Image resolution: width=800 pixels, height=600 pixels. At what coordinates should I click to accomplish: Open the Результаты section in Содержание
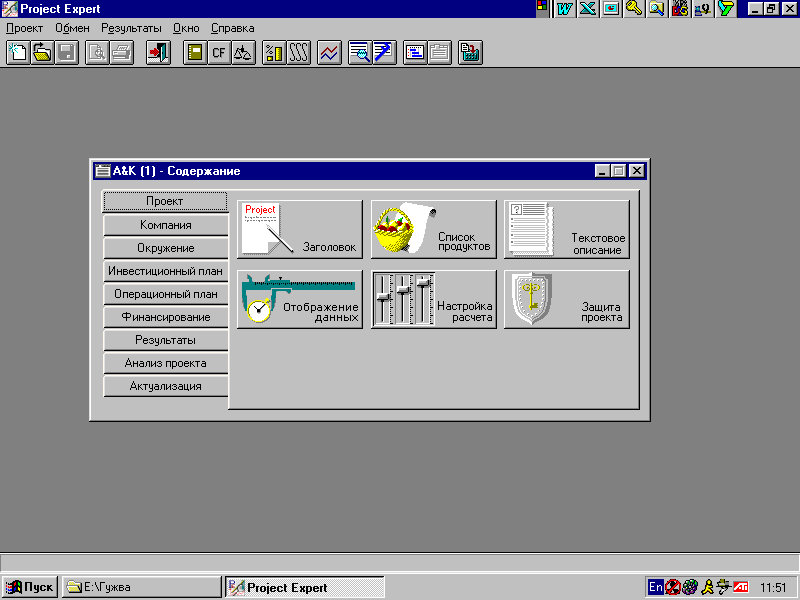coord(165,340)
